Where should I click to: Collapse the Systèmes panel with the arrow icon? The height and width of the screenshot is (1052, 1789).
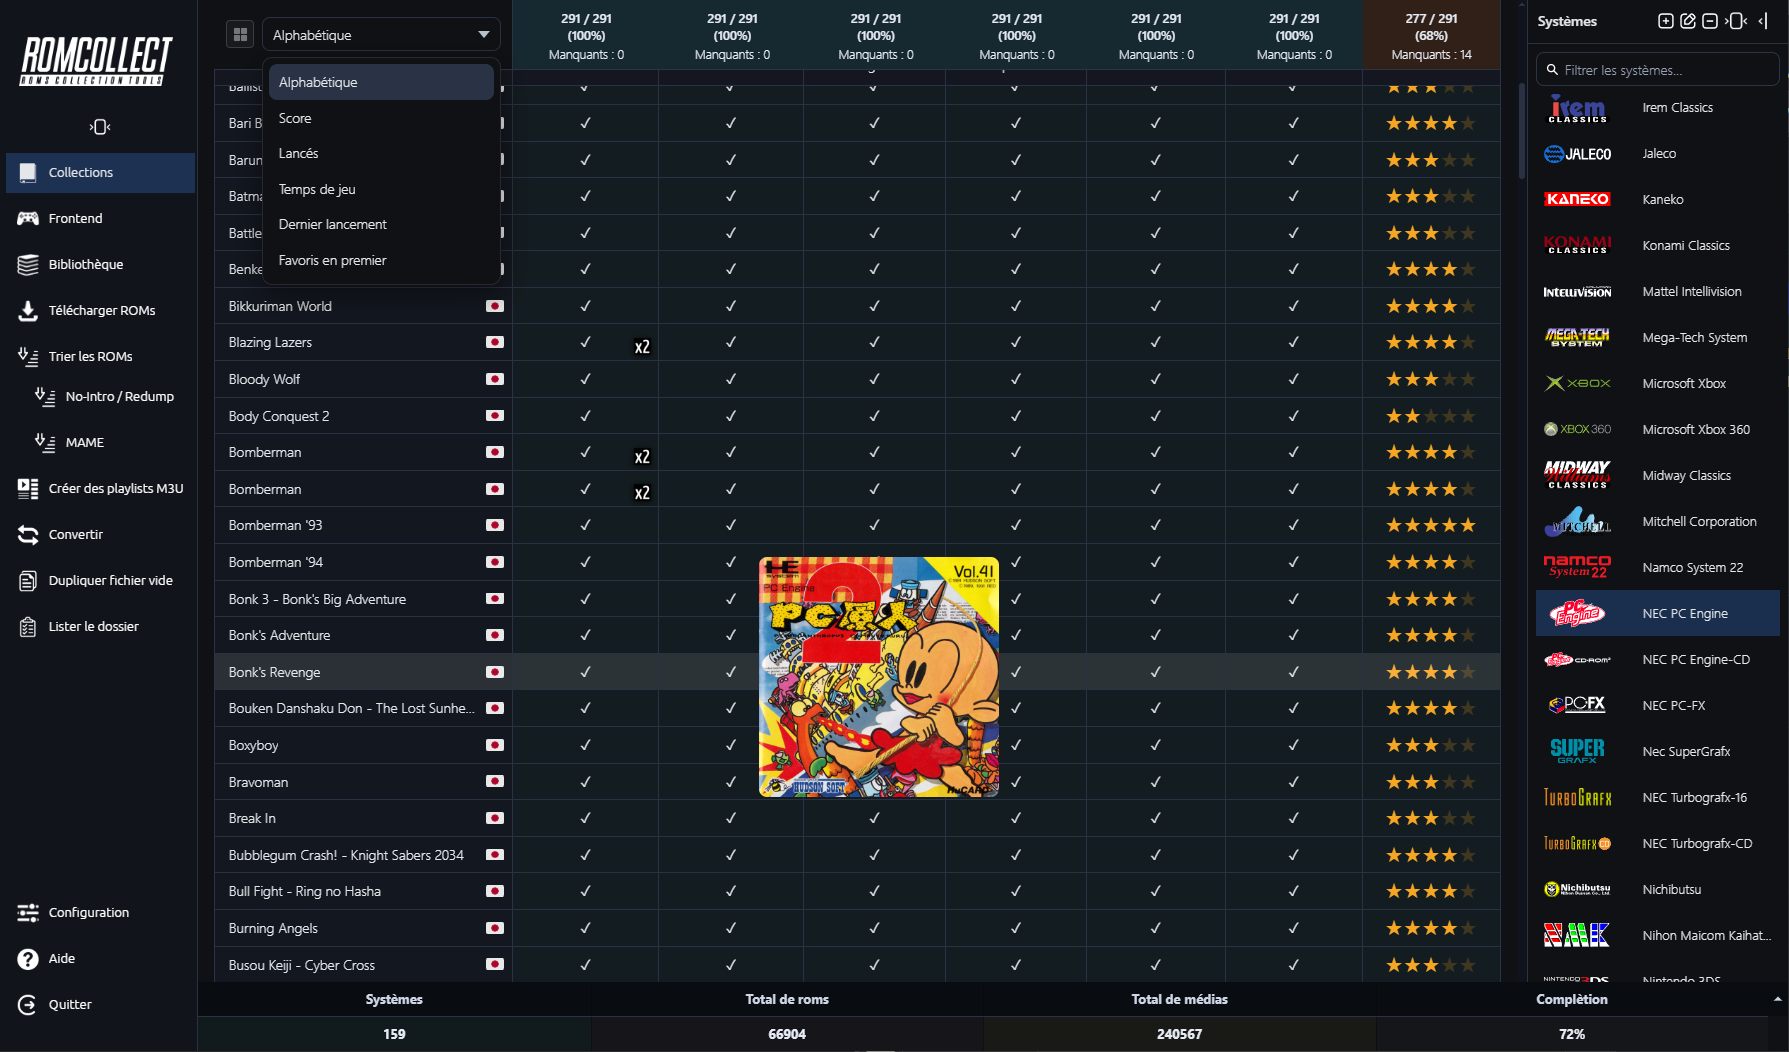pos(1763,21)
